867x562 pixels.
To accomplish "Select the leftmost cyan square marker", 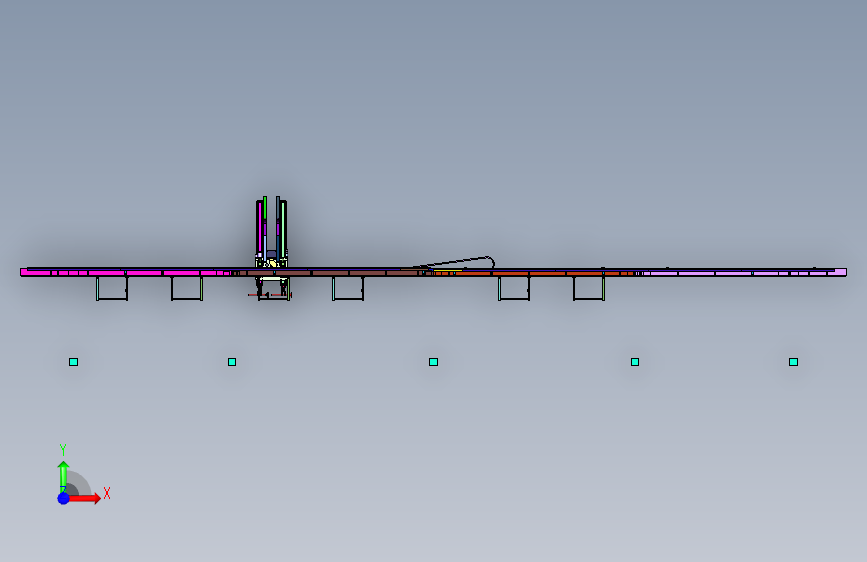I will click(74, 362).
